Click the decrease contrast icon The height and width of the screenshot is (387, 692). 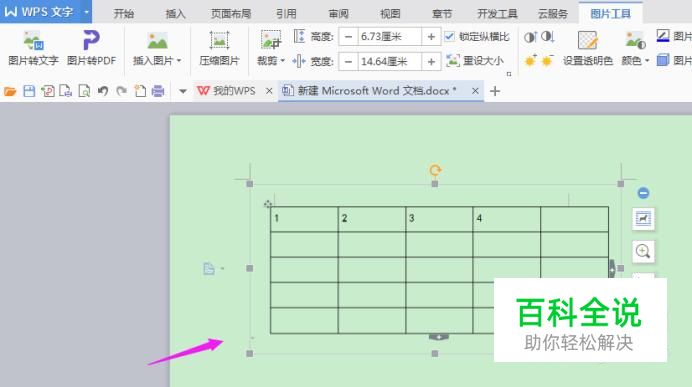(x=547, y=37)
